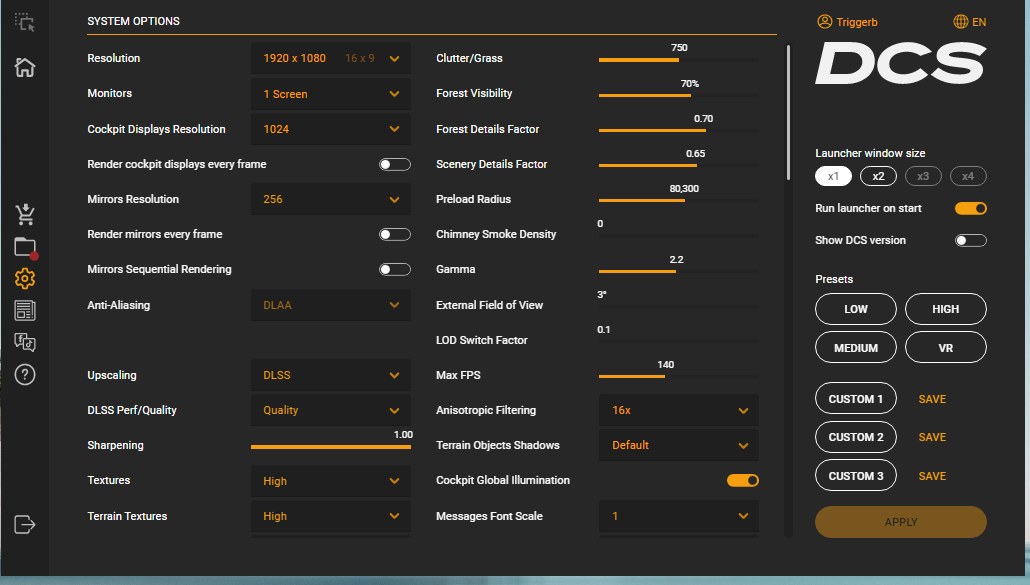This screenshot has height=585, width=1030.
Task: Open the folder icon with red notification dot
Action: click(x=26, y=248)
